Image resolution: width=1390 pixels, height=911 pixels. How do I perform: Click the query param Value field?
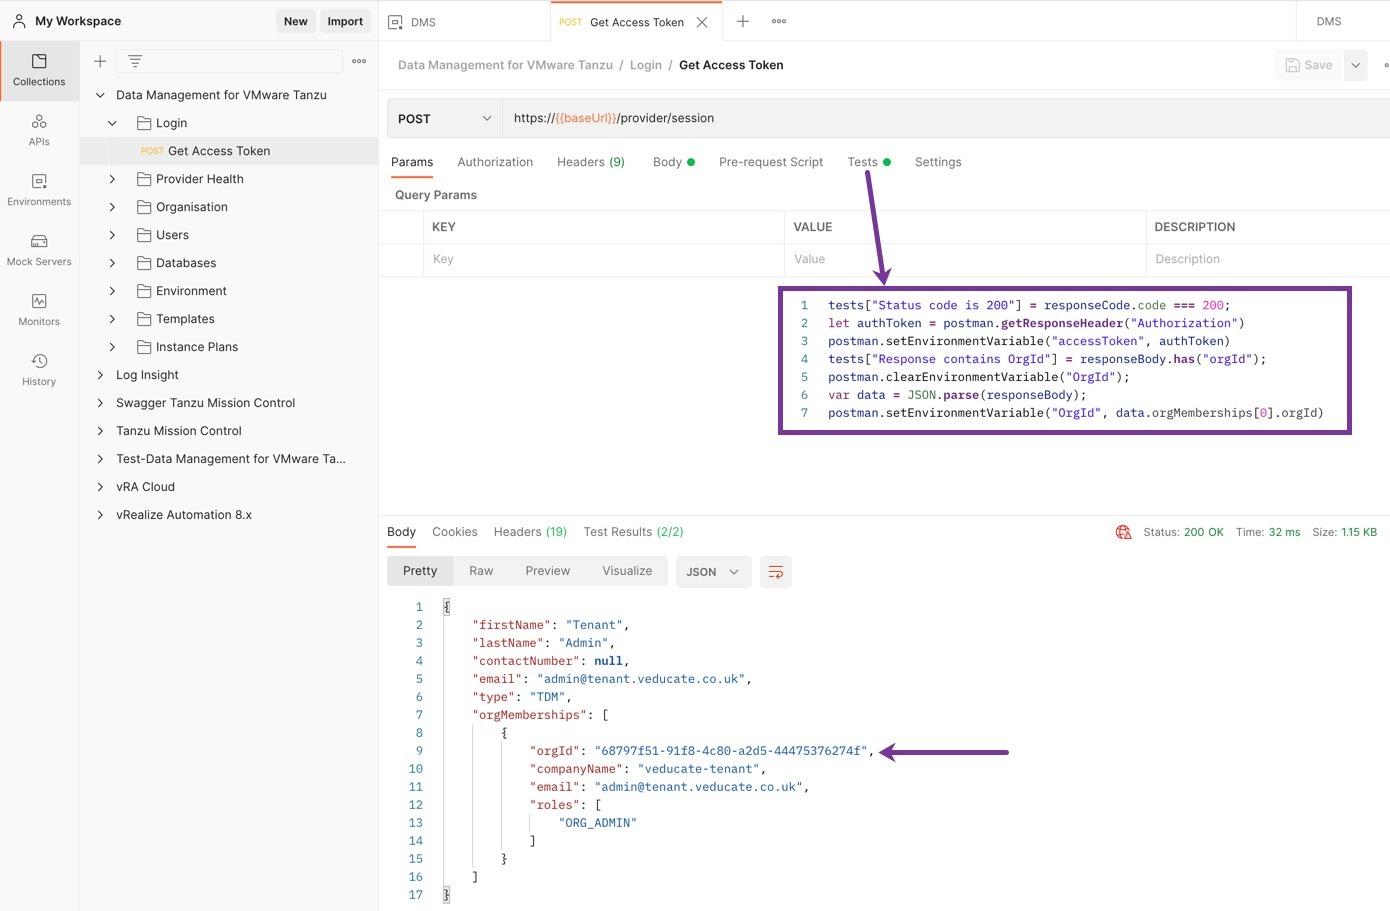pos(965,259)
